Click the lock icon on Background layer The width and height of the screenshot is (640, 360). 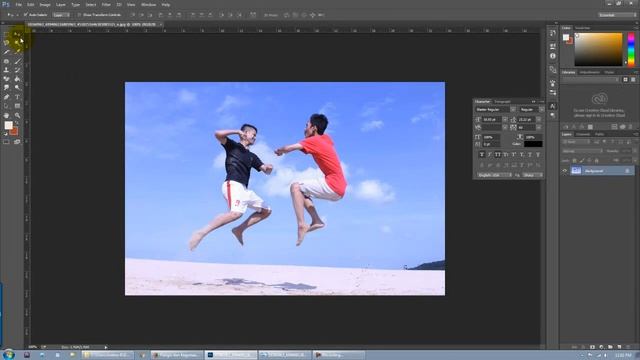click(x=627, y=171)
